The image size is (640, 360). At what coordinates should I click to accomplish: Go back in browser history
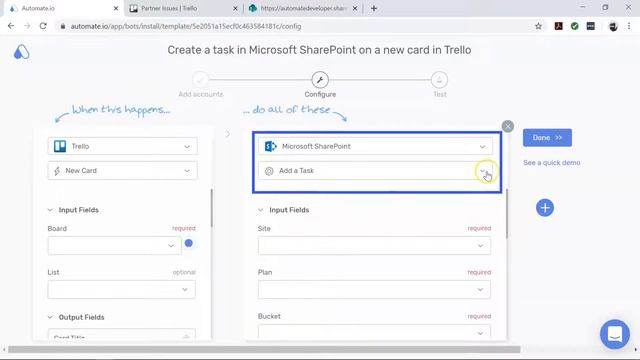(11, 26)
